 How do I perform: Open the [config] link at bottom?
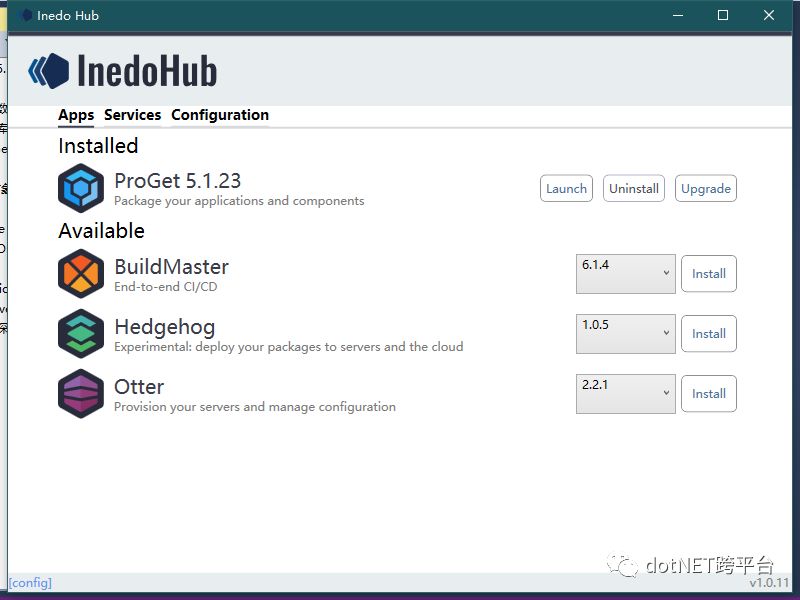tap(30, 583)
